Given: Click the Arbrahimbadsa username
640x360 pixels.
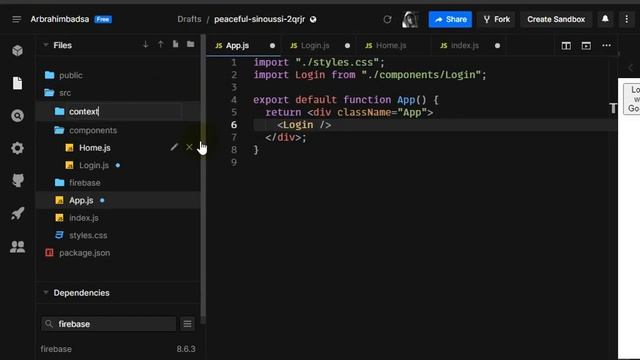Looking at the screenshot, I should [60, 19].
